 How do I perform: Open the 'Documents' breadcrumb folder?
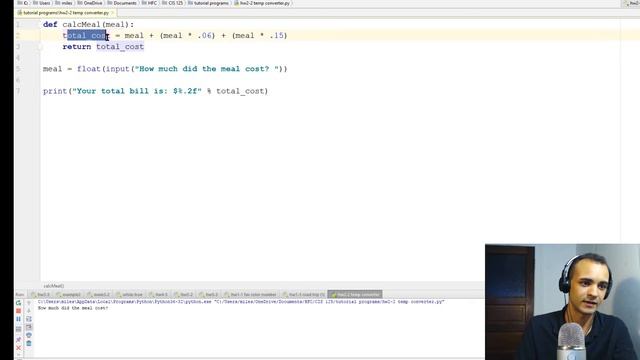tap(122, 3)
